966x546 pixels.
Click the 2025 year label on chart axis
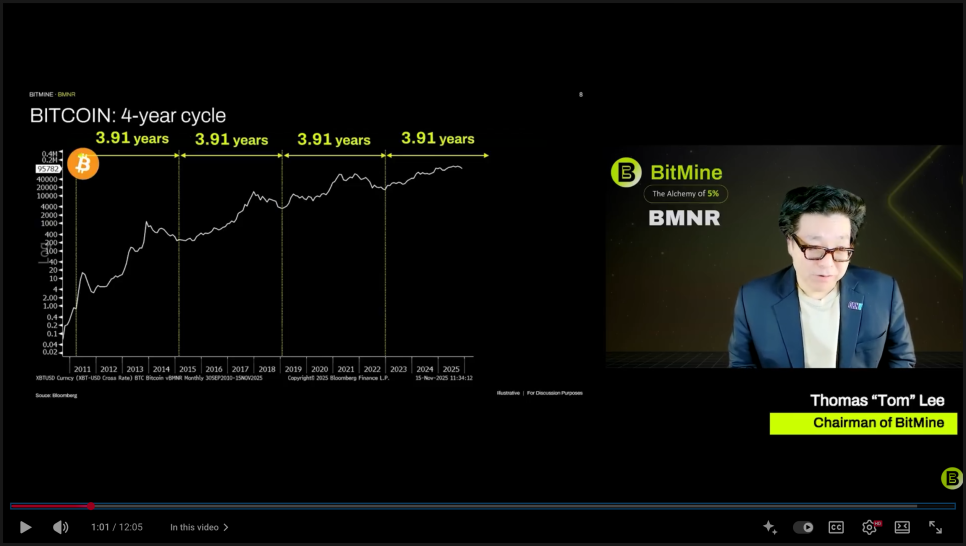click(451, 369)
